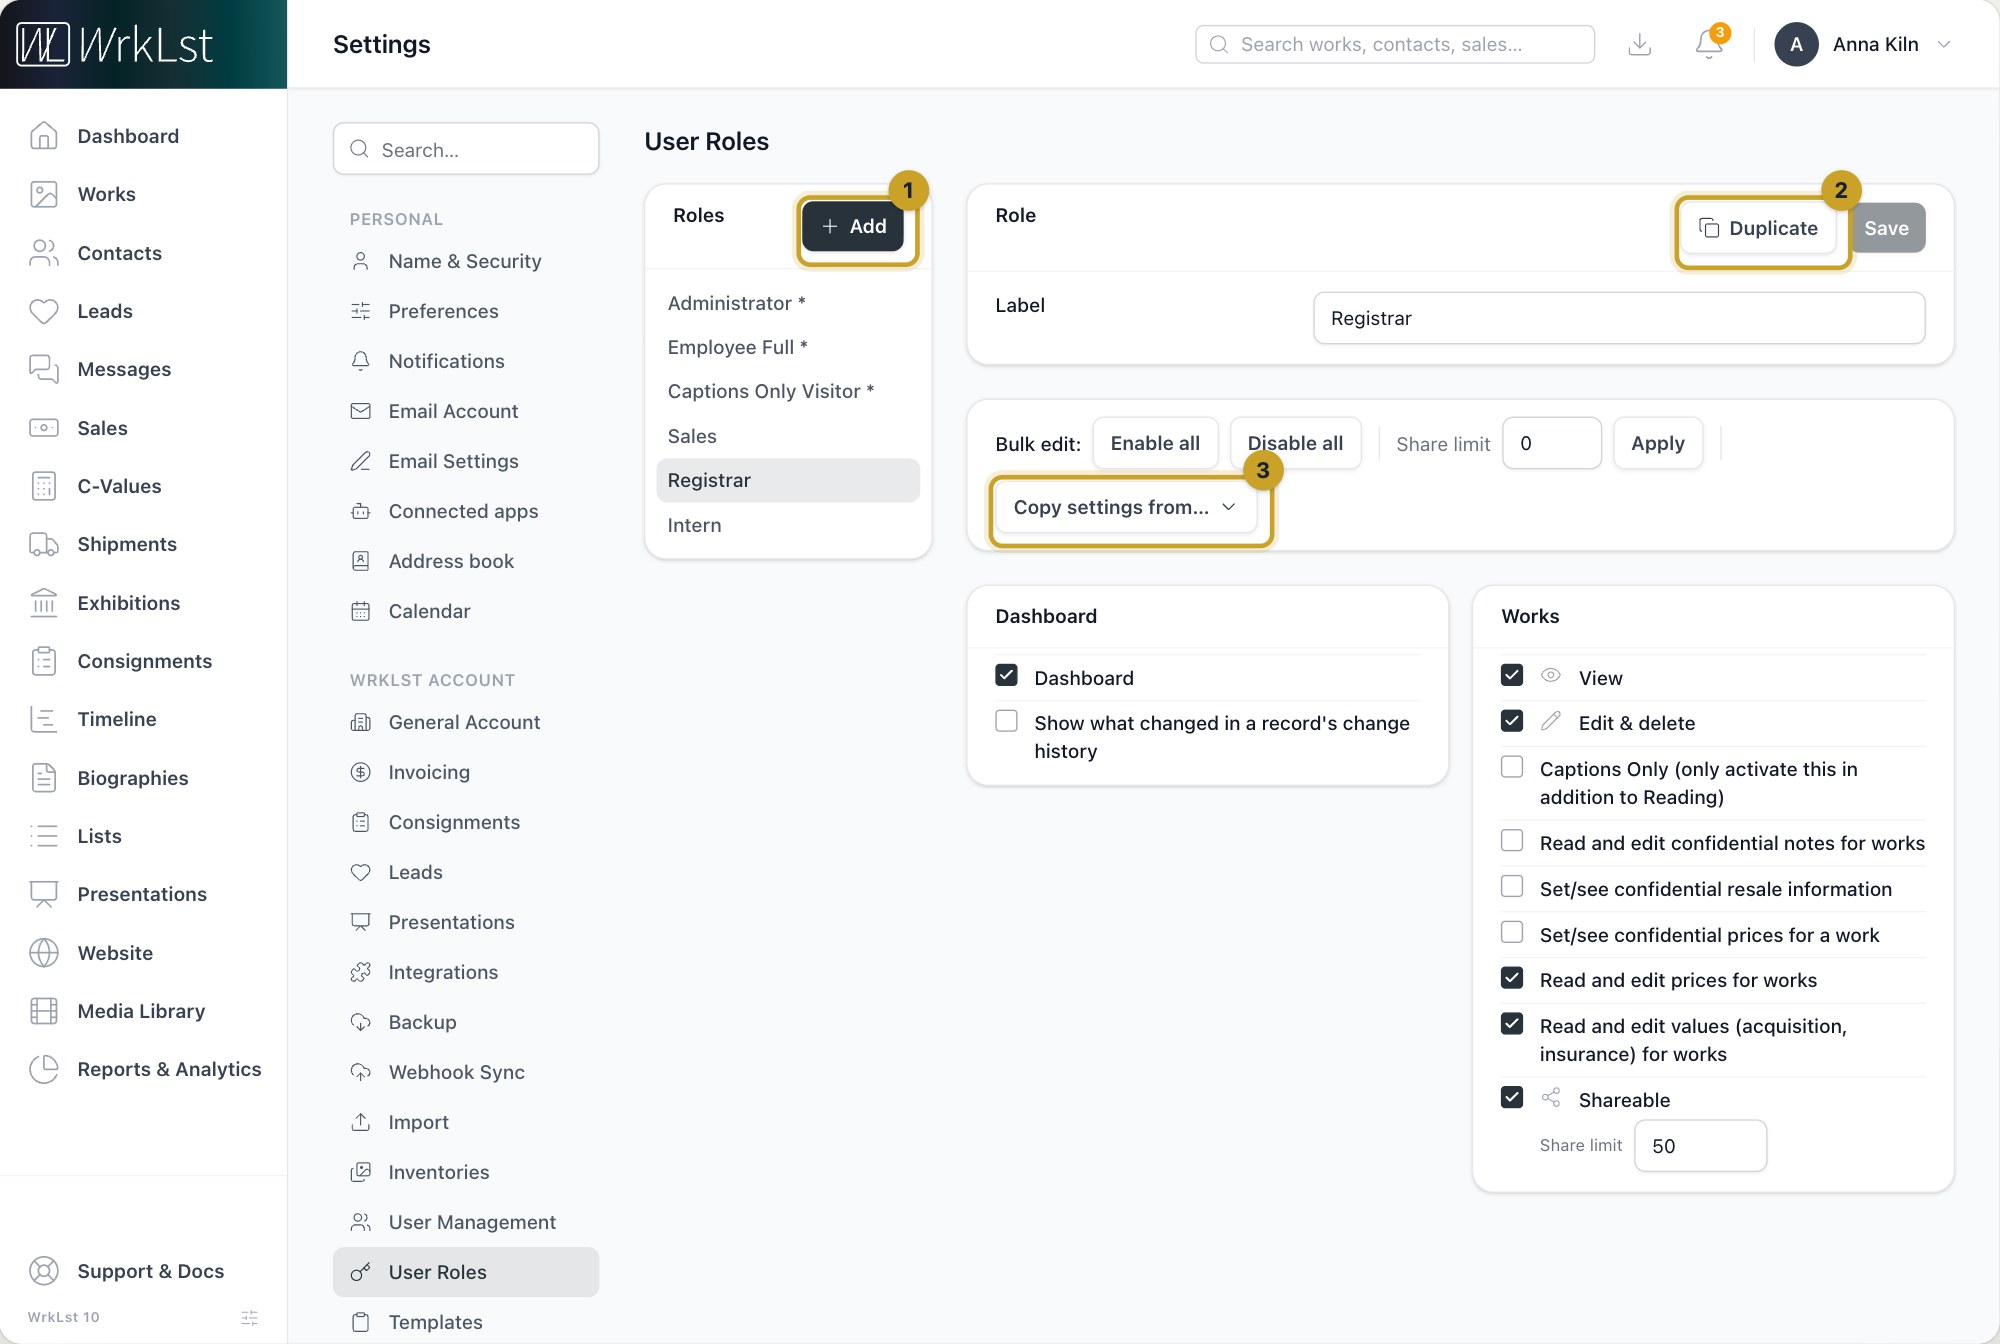Open Preferences settings
This screenshot has width=2000, height=1344.
pyautogui.click(x=466, y=311)
